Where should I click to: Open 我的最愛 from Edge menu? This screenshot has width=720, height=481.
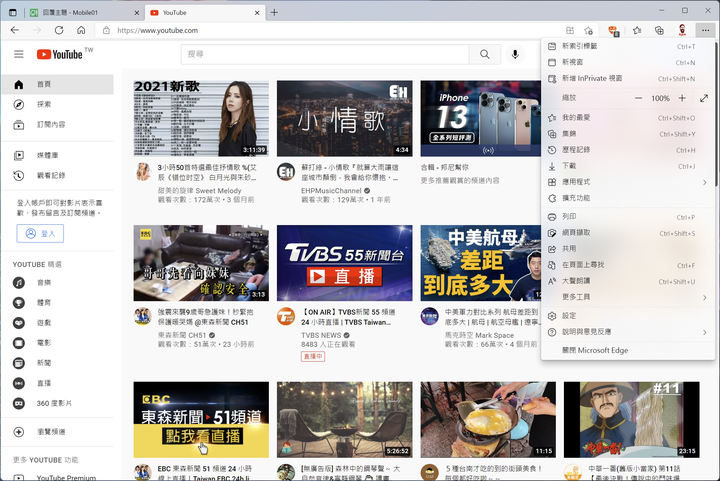(628, 118)
